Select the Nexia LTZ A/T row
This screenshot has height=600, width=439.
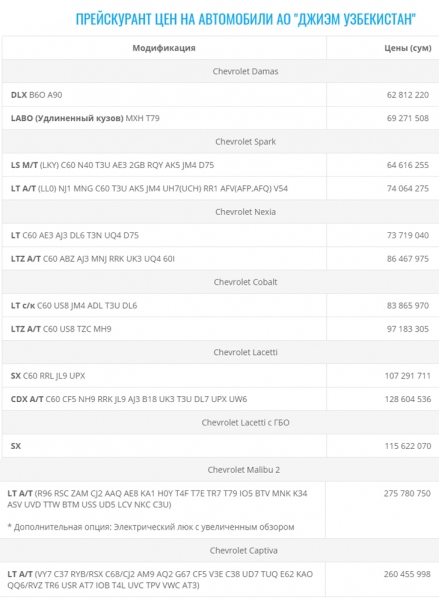(x=165, y=259)
